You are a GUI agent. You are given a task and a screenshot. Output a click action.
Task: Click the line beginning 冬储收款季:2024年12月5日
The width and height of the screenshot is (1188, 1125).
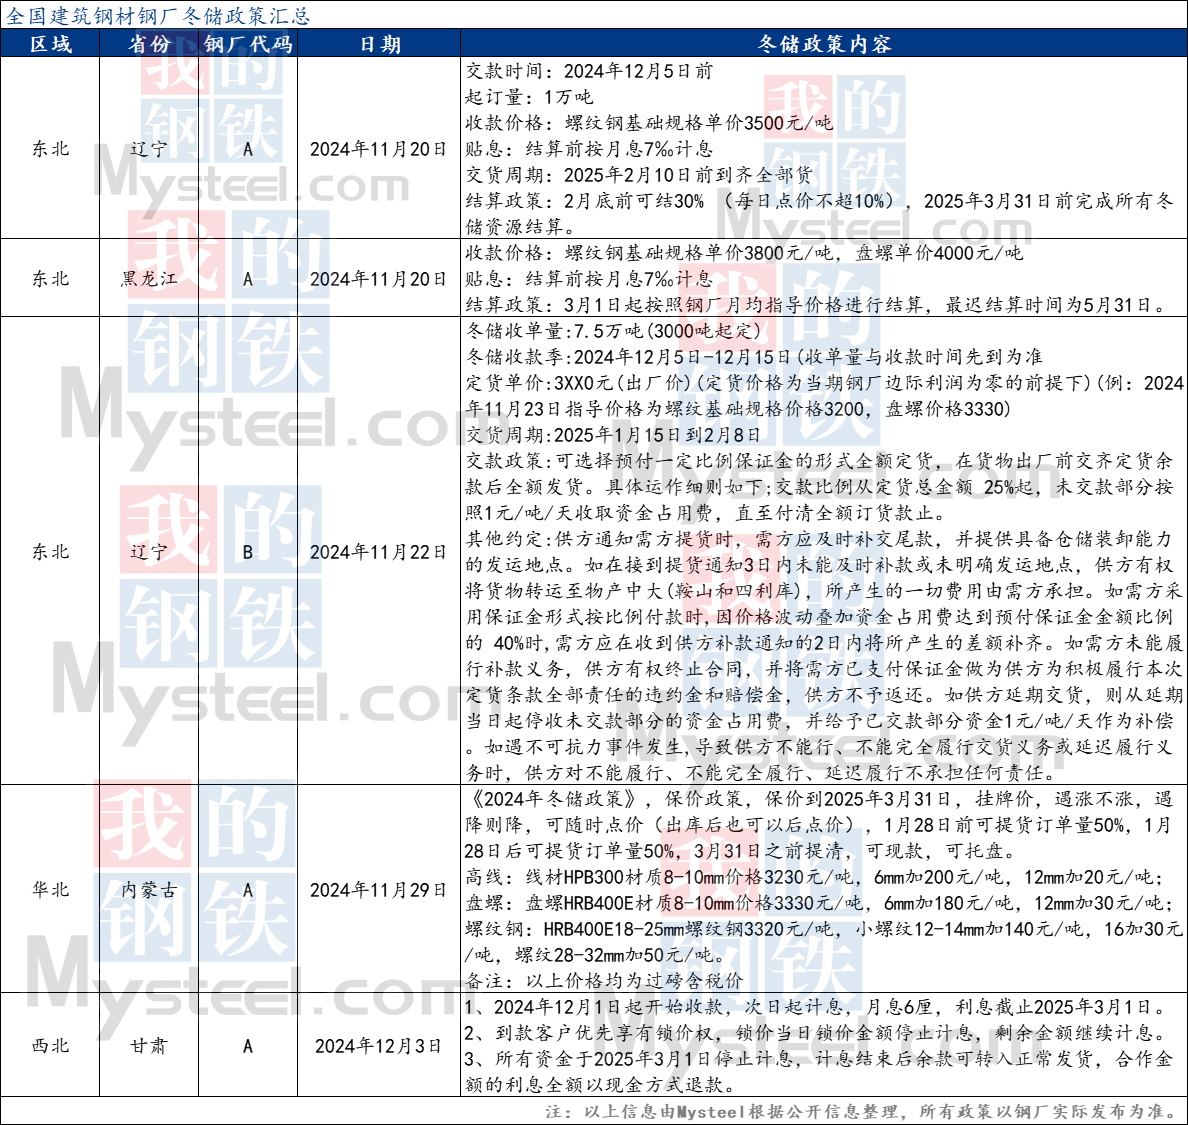(754, 357)
